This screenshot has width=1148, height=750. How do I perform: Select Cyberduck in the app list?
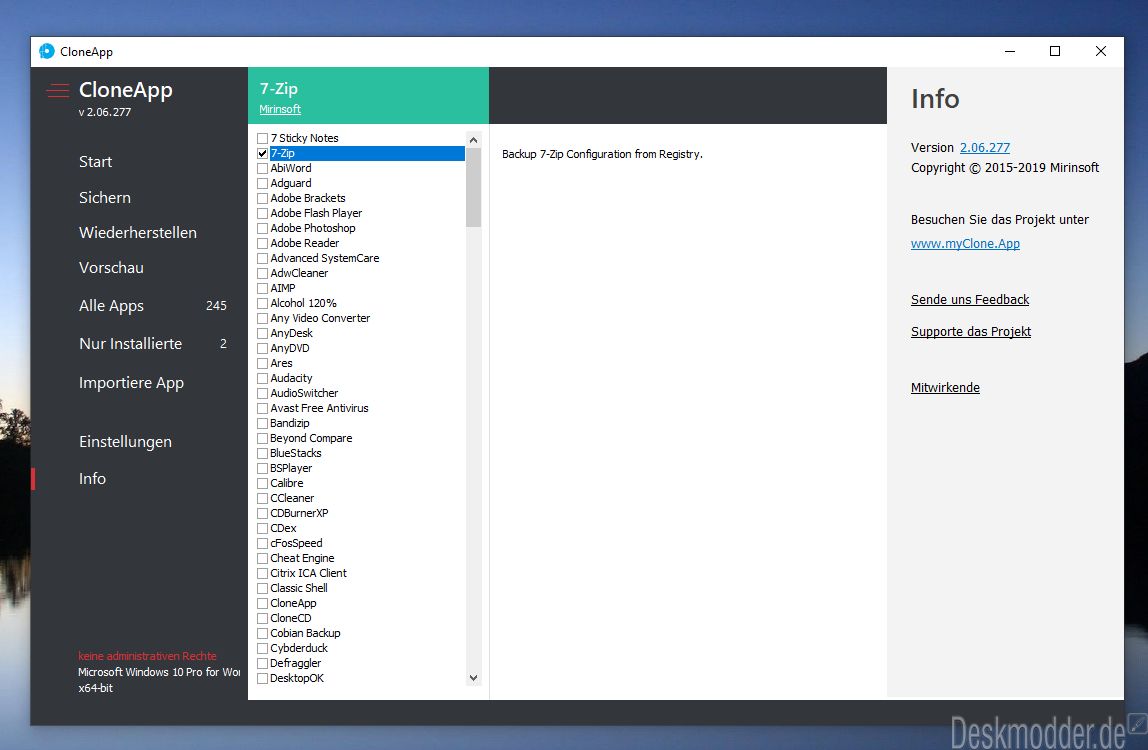point(299,649)
